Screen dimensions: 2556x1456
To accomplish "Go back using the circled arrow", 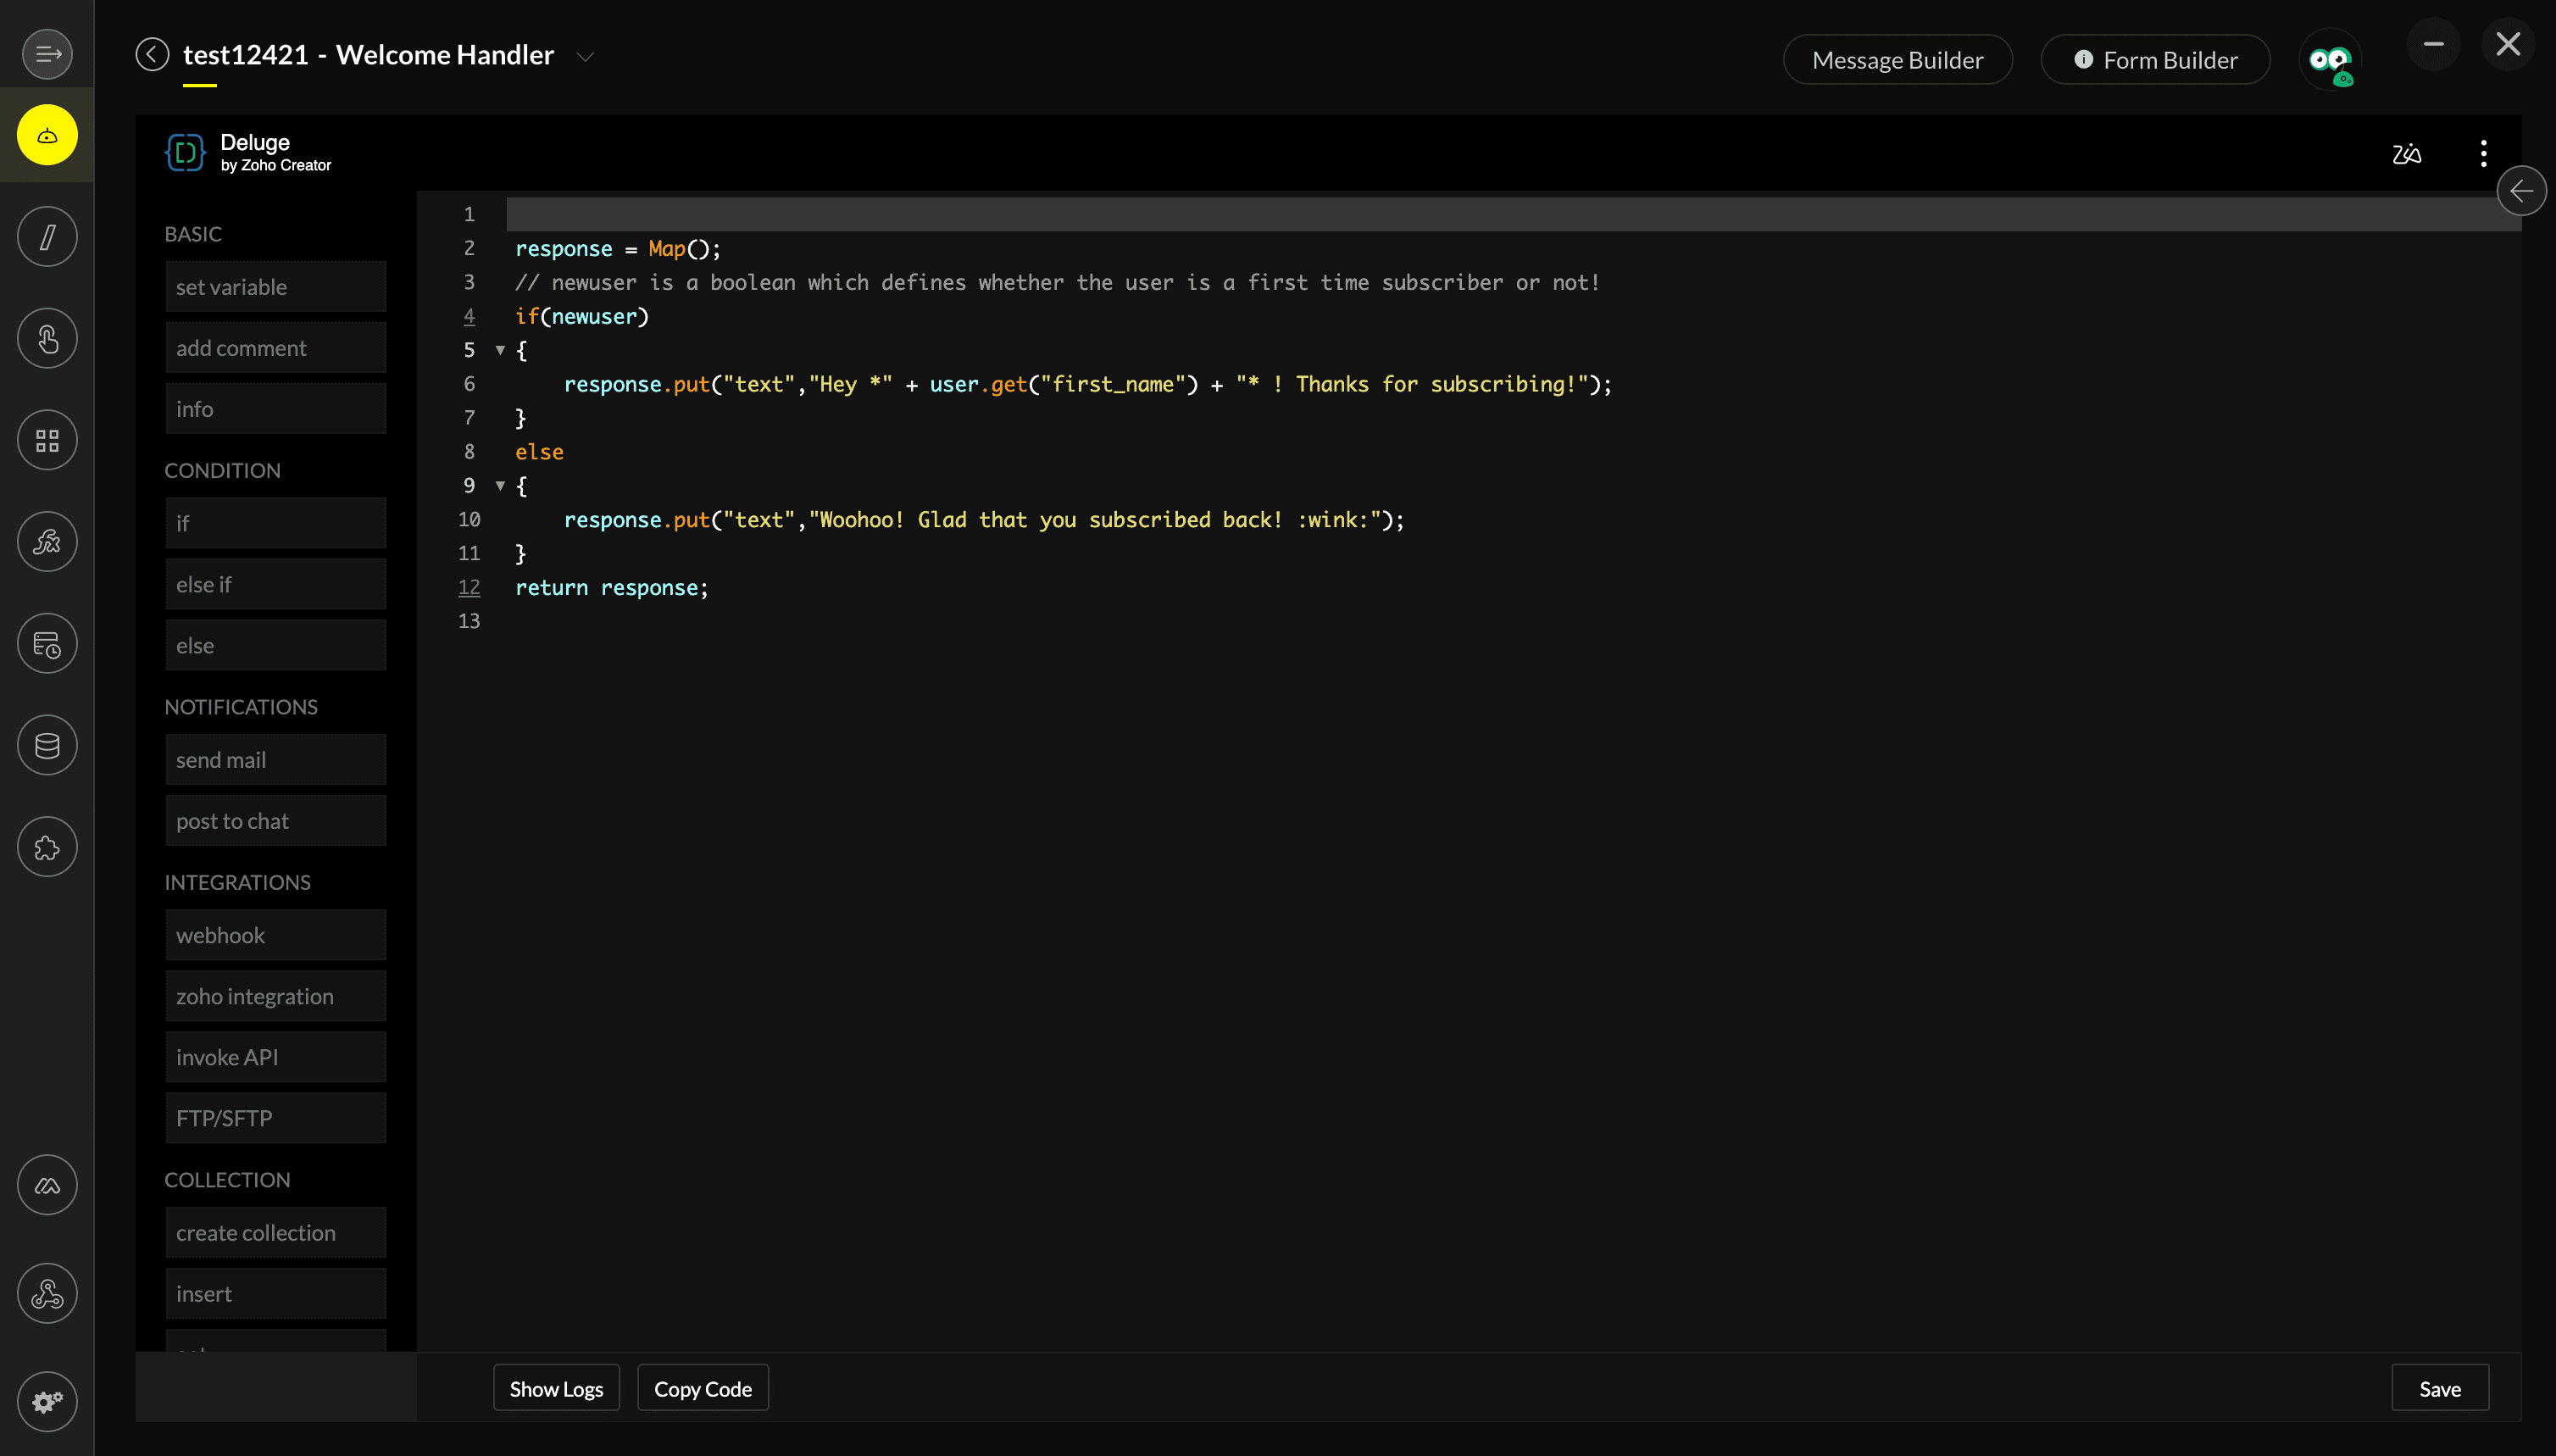I will coord(152,54).
